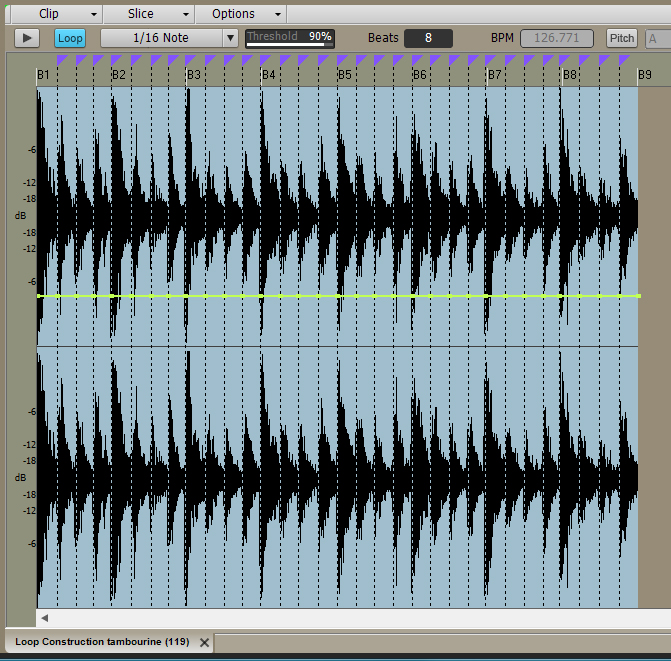Screen dimensions: 671x661
Task: Click the Beats value field showing 8
Action: tap(428, 38)
